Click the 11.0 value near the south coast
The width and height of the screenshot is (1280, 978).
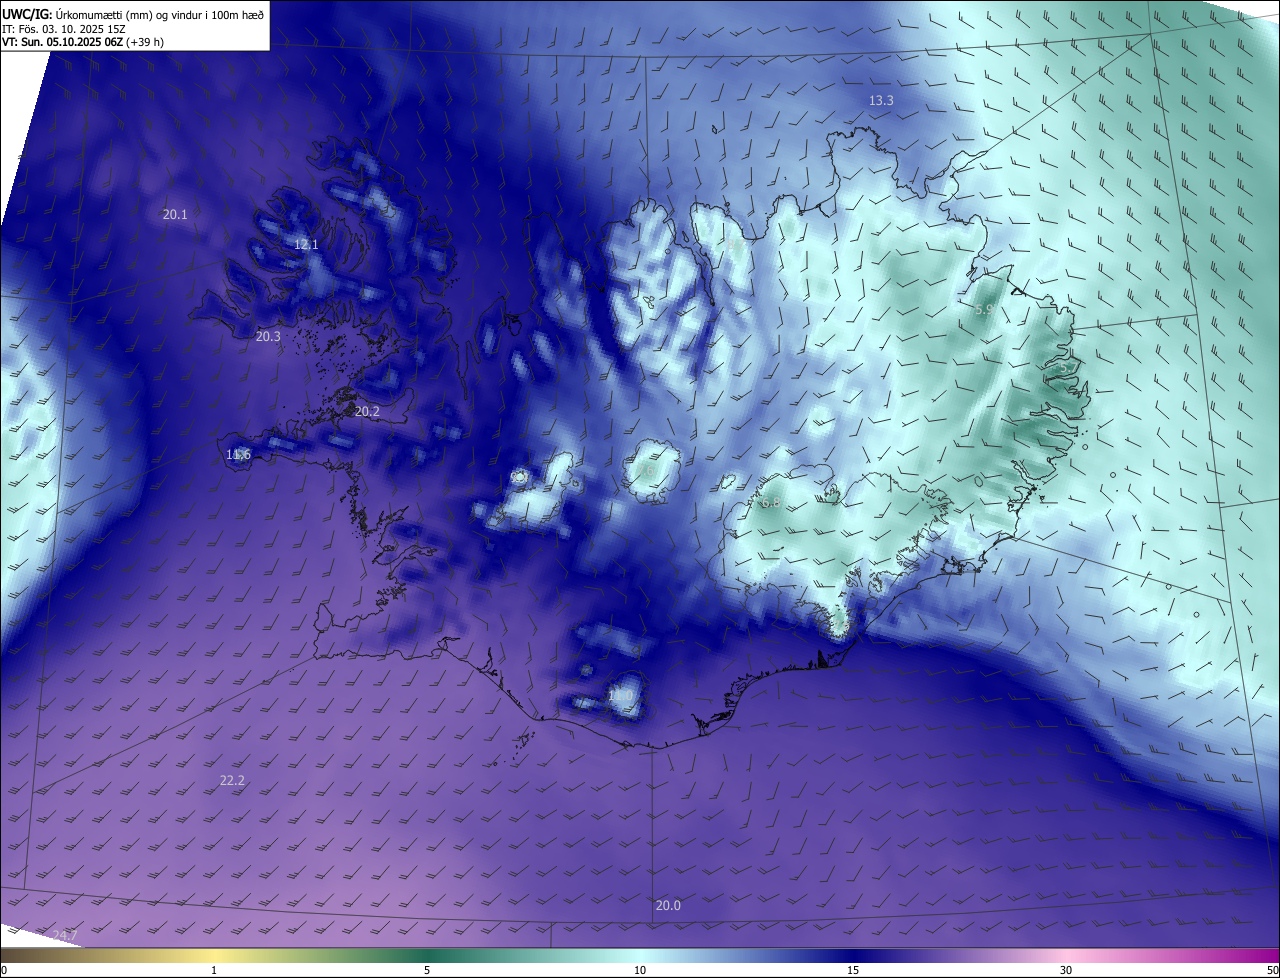620,695
